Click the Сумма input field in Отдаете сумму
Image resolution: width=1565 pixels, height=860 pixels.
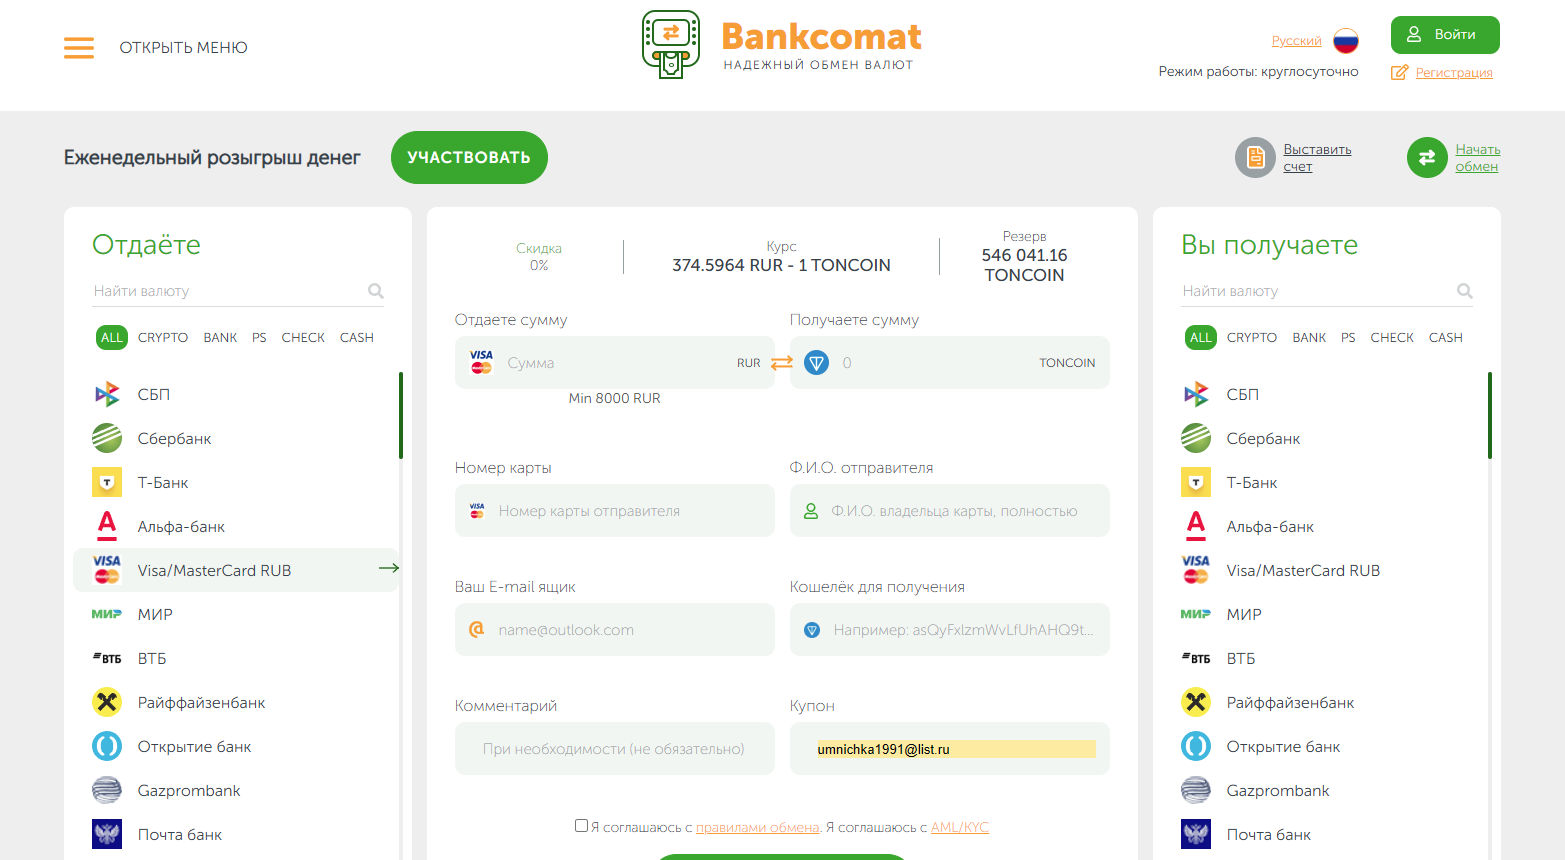coord(614,363)
